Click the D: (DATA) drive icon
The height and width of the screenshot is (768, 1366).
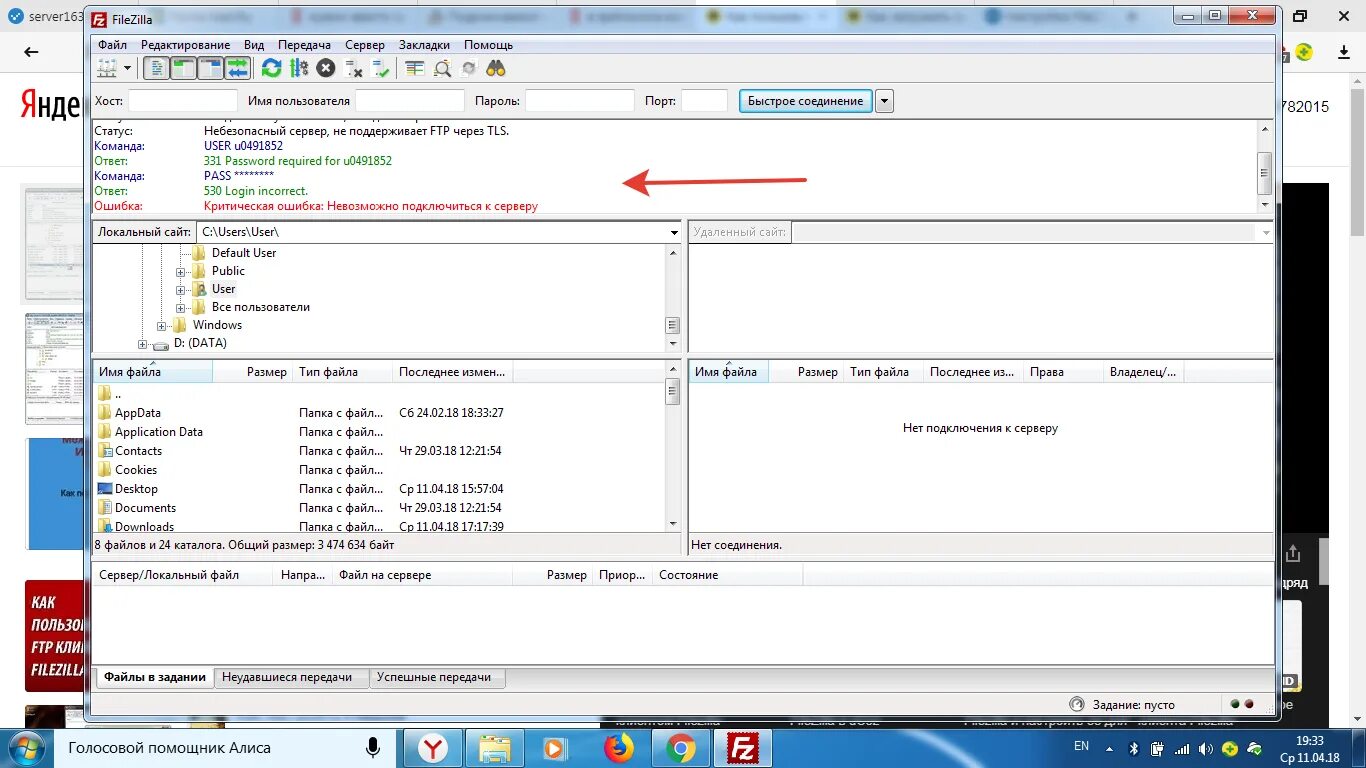pos(161,344)
